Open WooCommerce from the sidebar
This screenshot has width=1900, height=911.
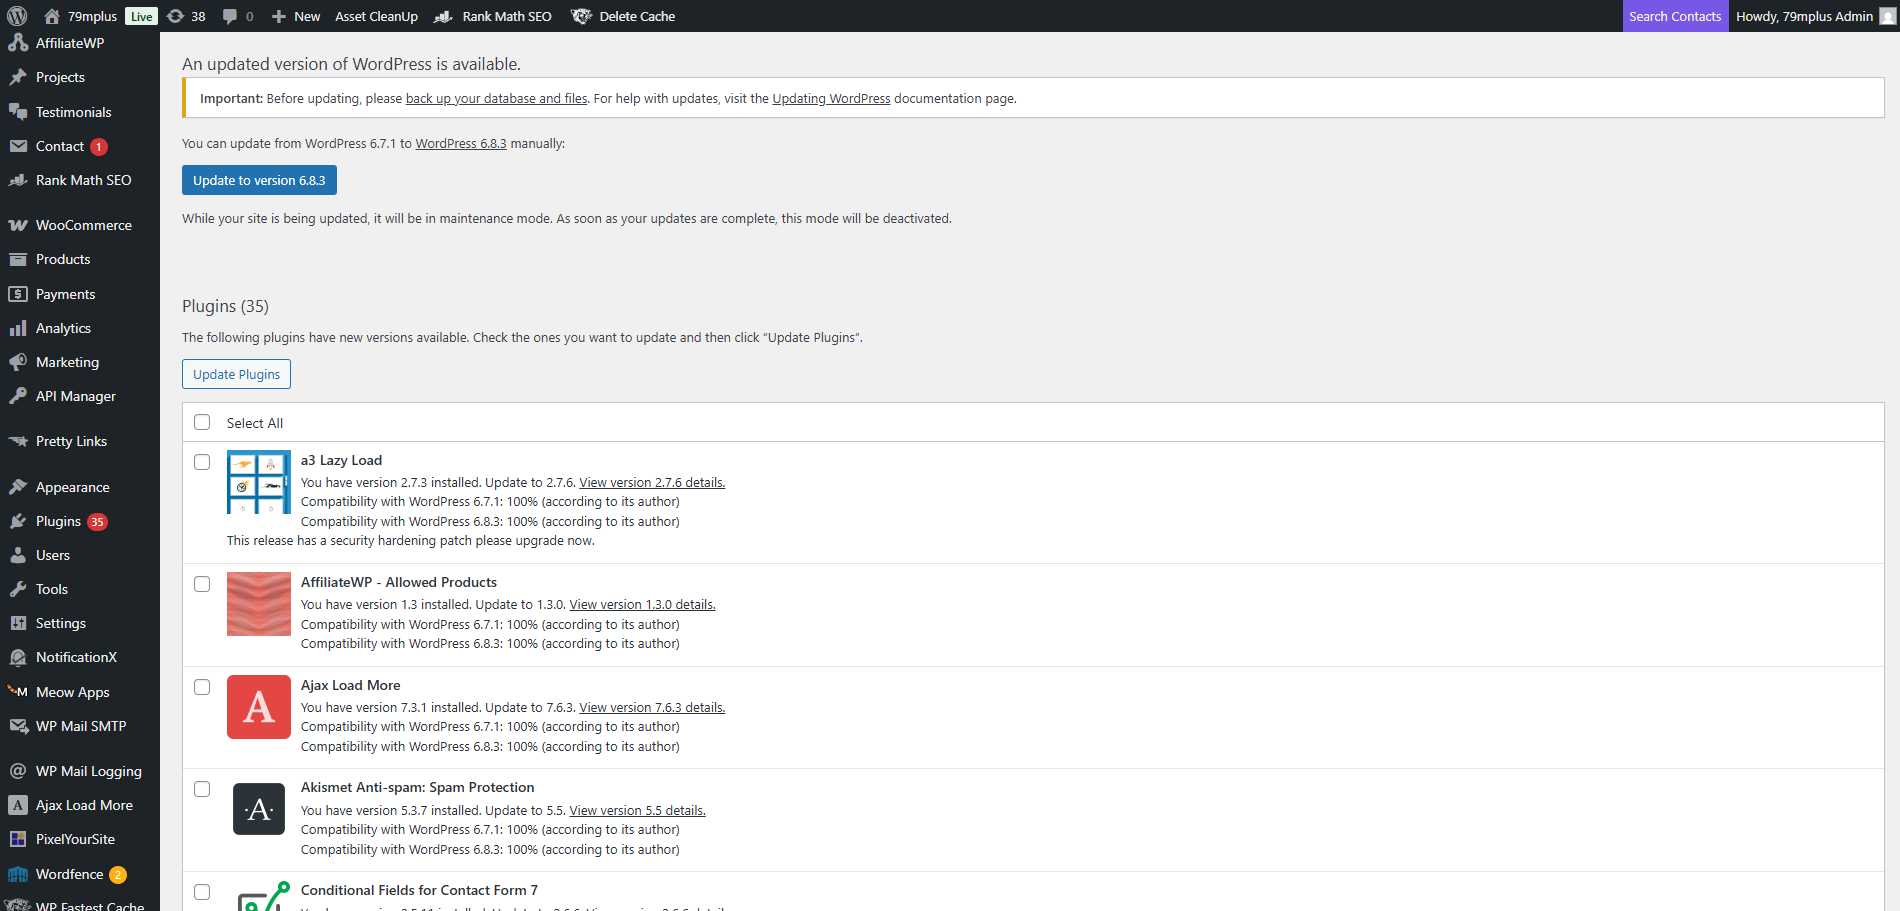(x=81, y=225)
